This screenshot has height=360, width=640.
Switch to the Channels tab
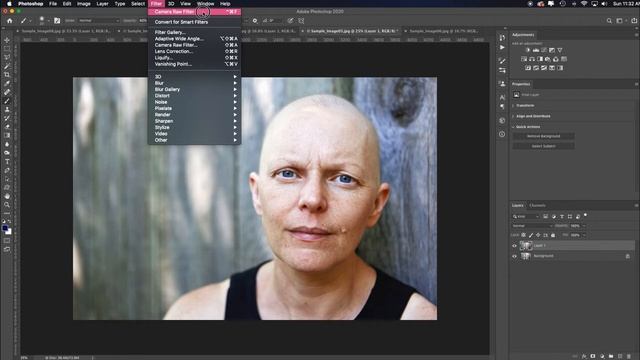click(538, 205)
